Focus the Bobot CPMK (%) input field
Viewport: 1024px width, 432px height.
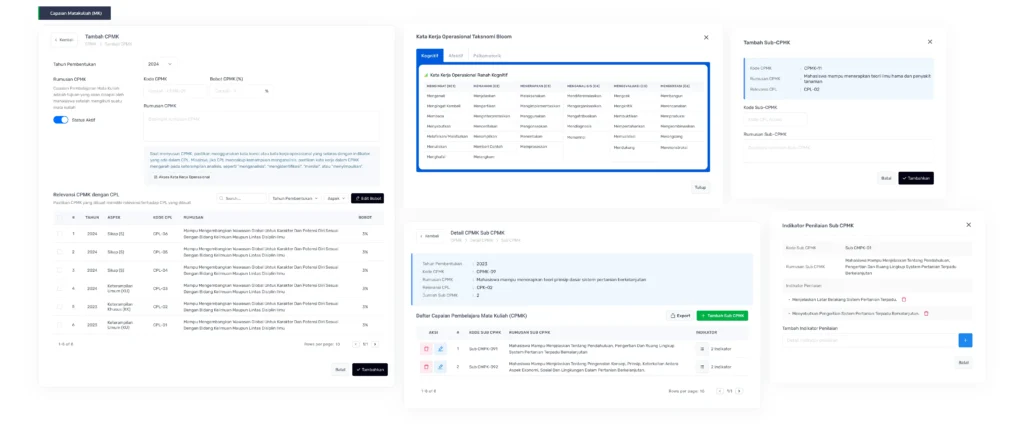pyautogui.click(x=240, y=91)
